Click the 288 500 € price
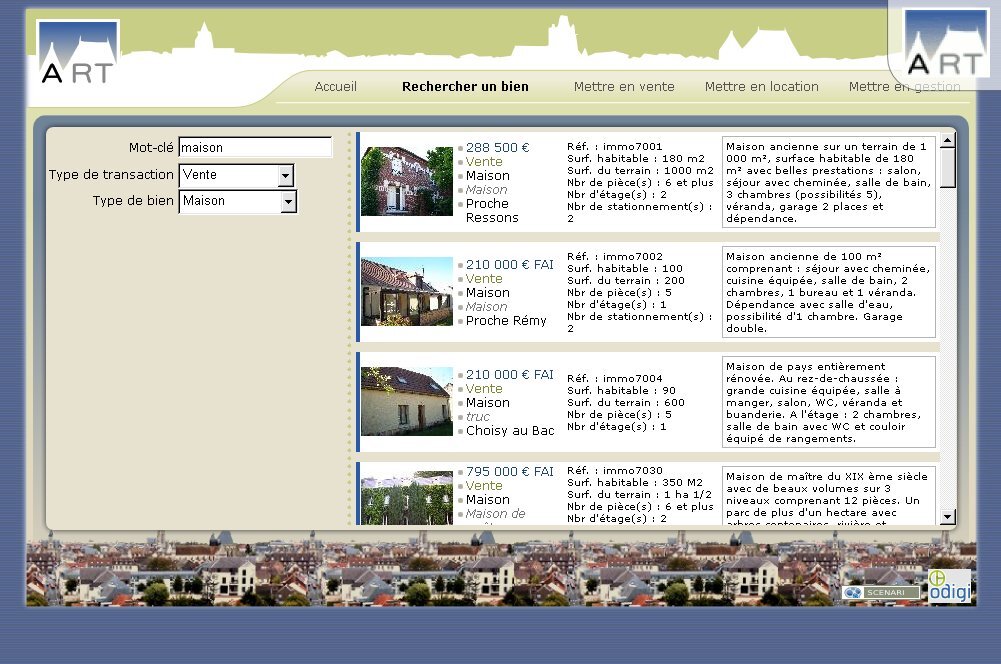1001x664 pixels. (497, 147)
